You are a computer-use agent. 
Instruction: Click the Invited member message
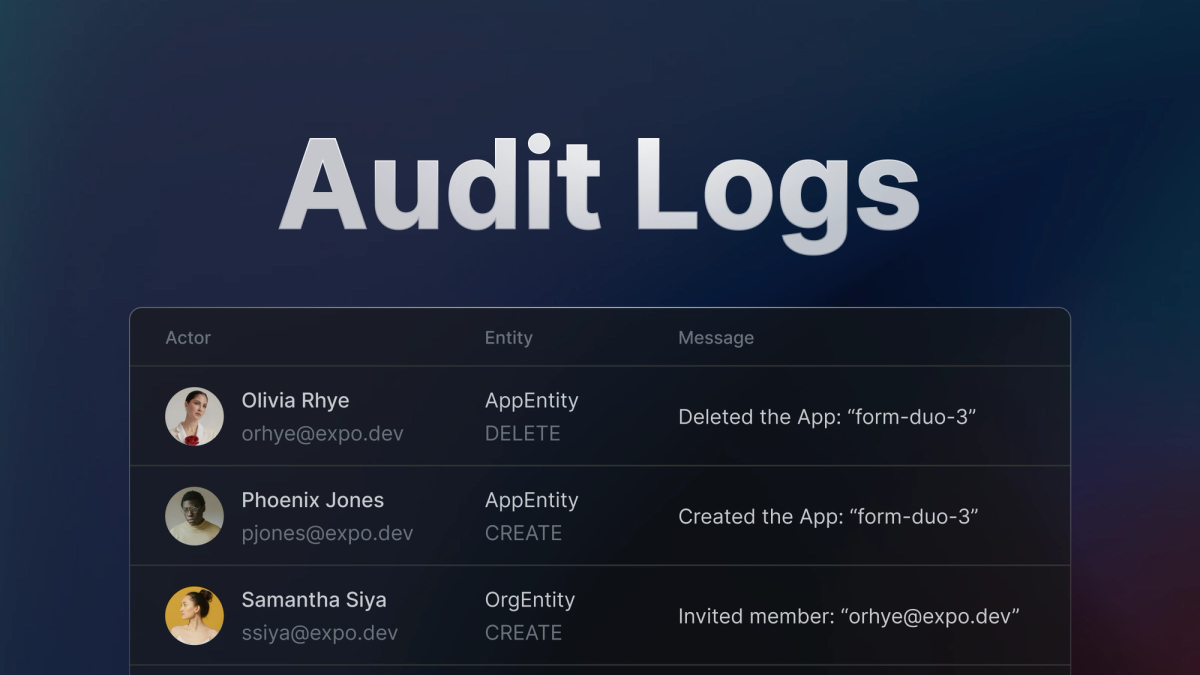point(849,617)
